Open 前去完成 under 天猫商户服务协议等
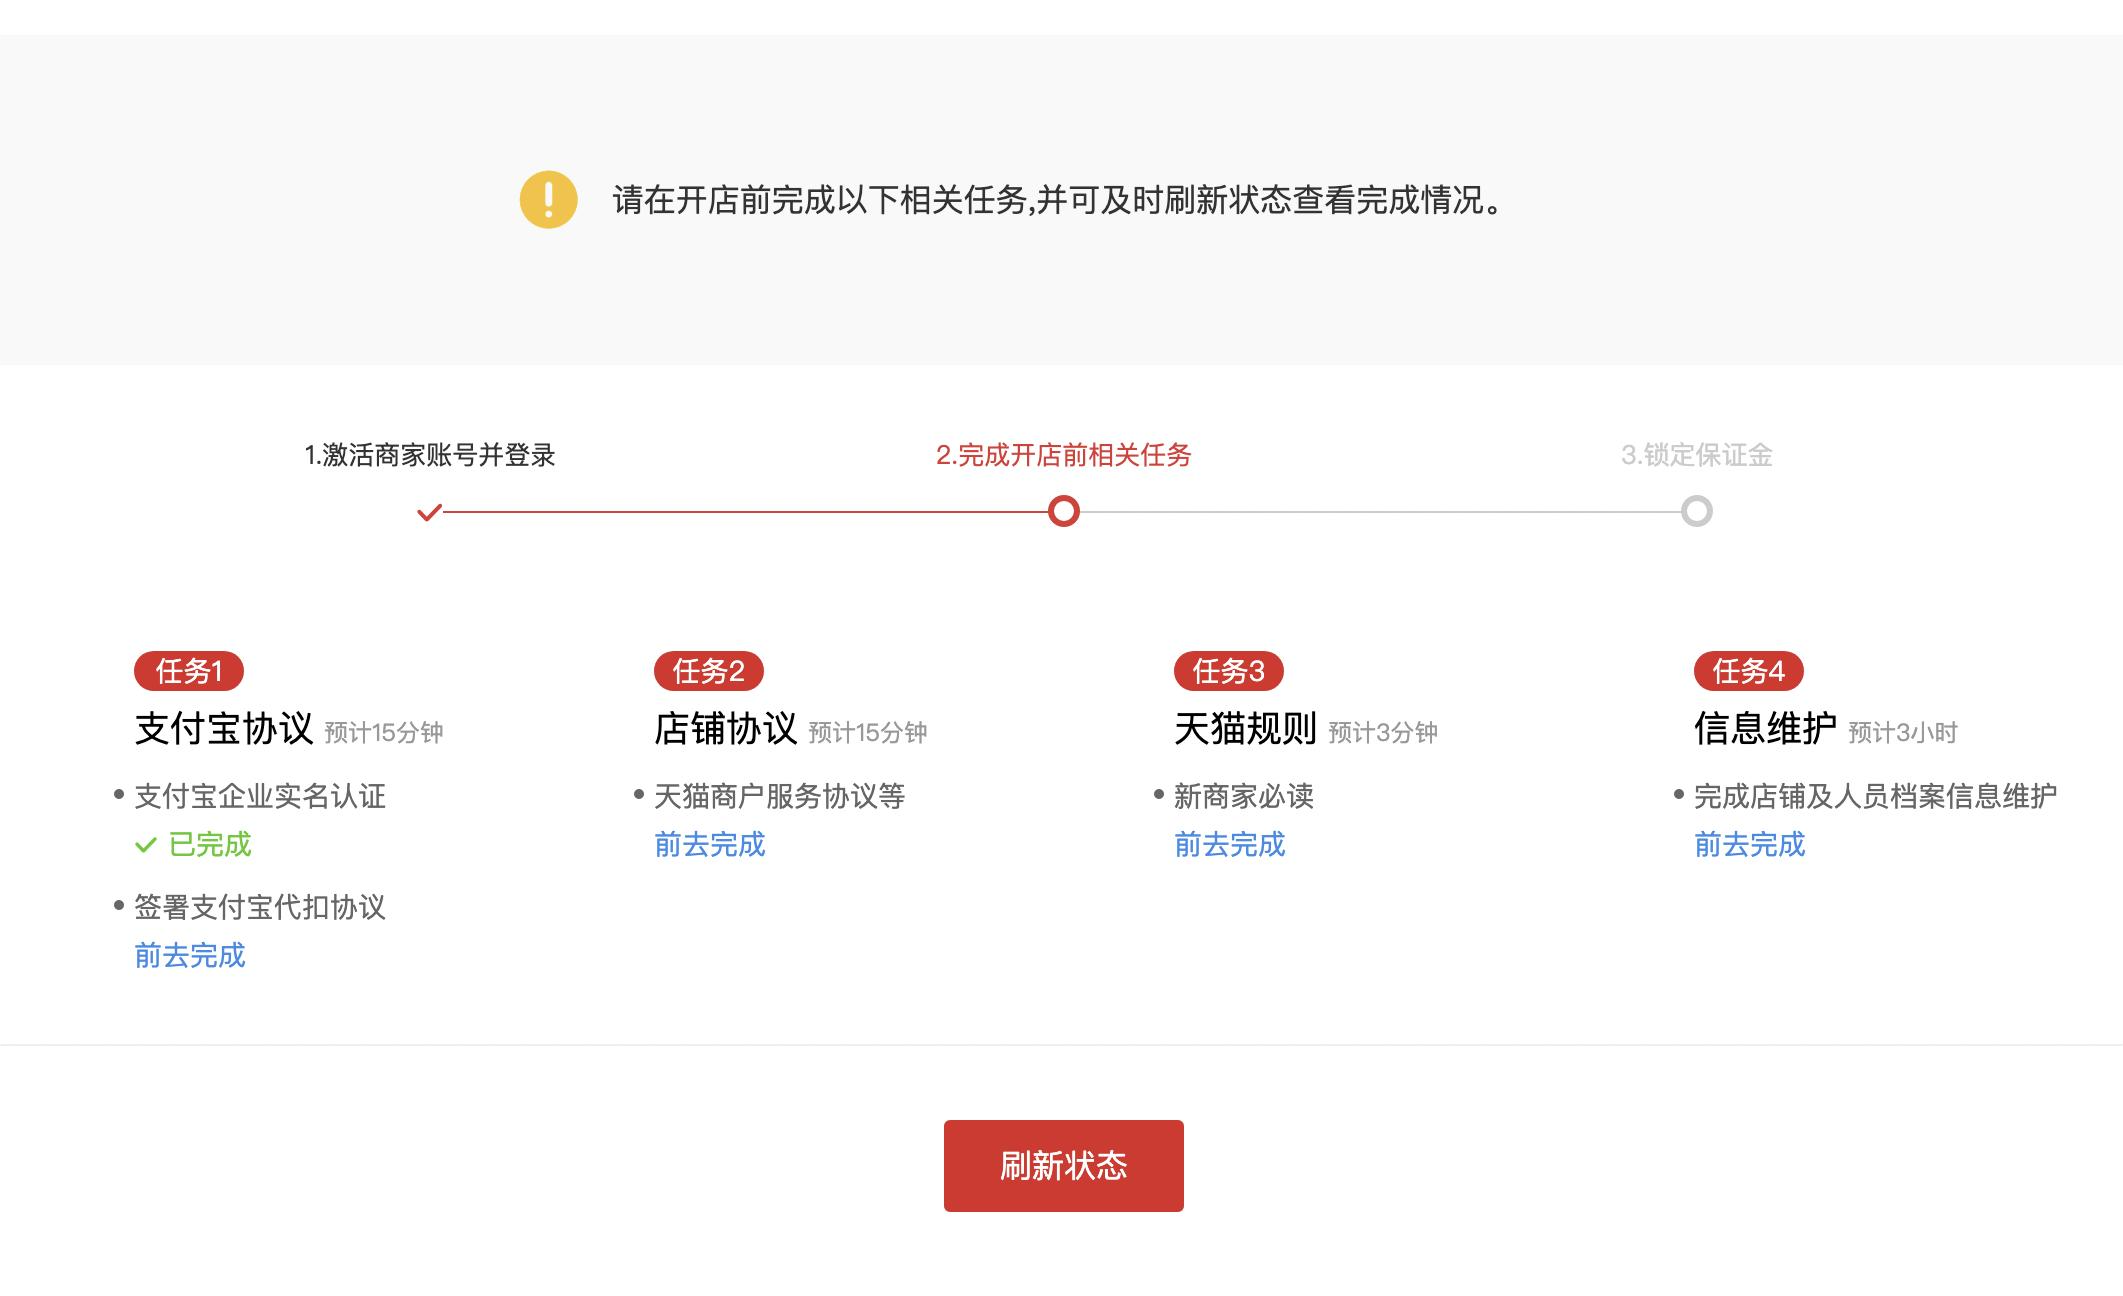 tap(710, 845)
